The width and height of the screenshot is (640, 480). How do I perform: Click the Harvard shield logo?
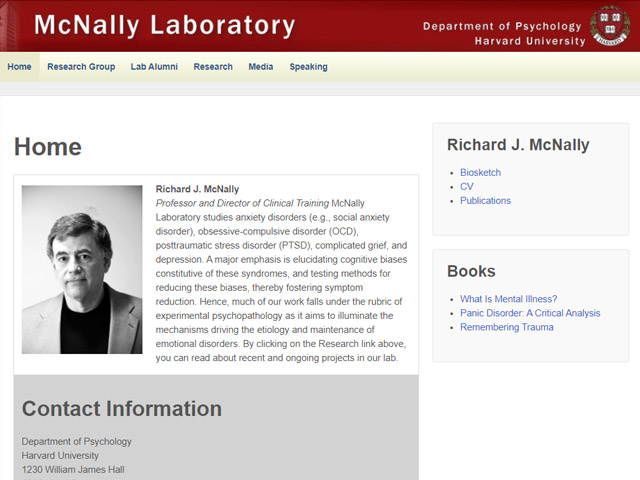(610, 25)
